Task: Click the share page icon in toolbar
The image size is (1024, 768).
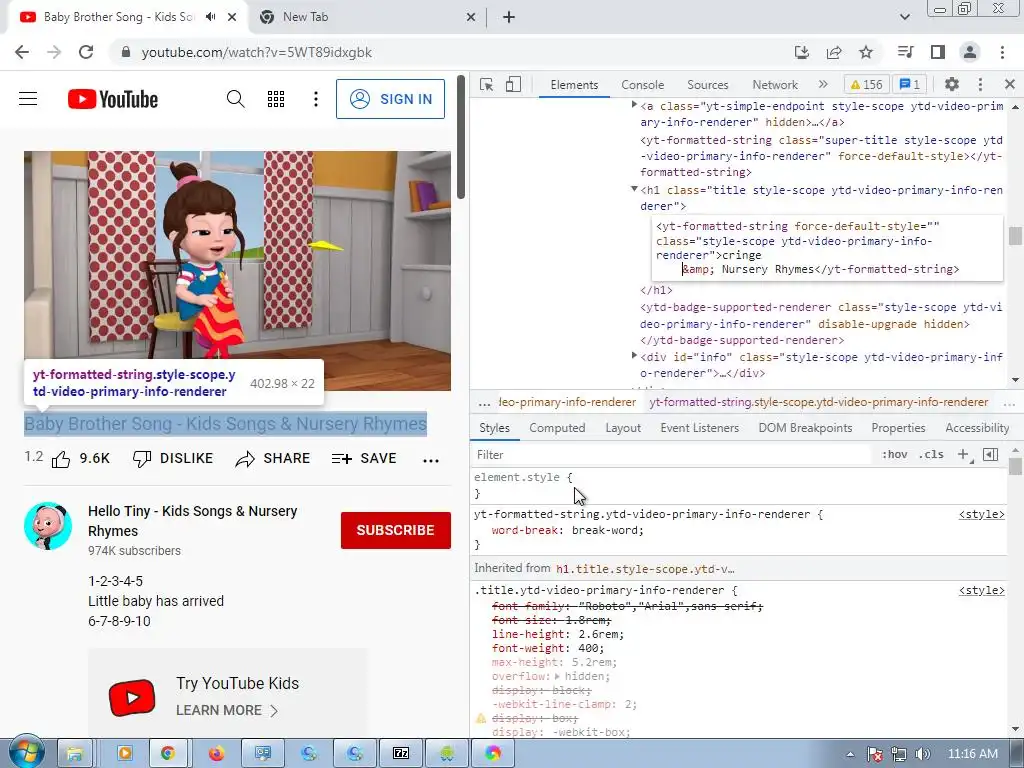Action: (834, 52)
